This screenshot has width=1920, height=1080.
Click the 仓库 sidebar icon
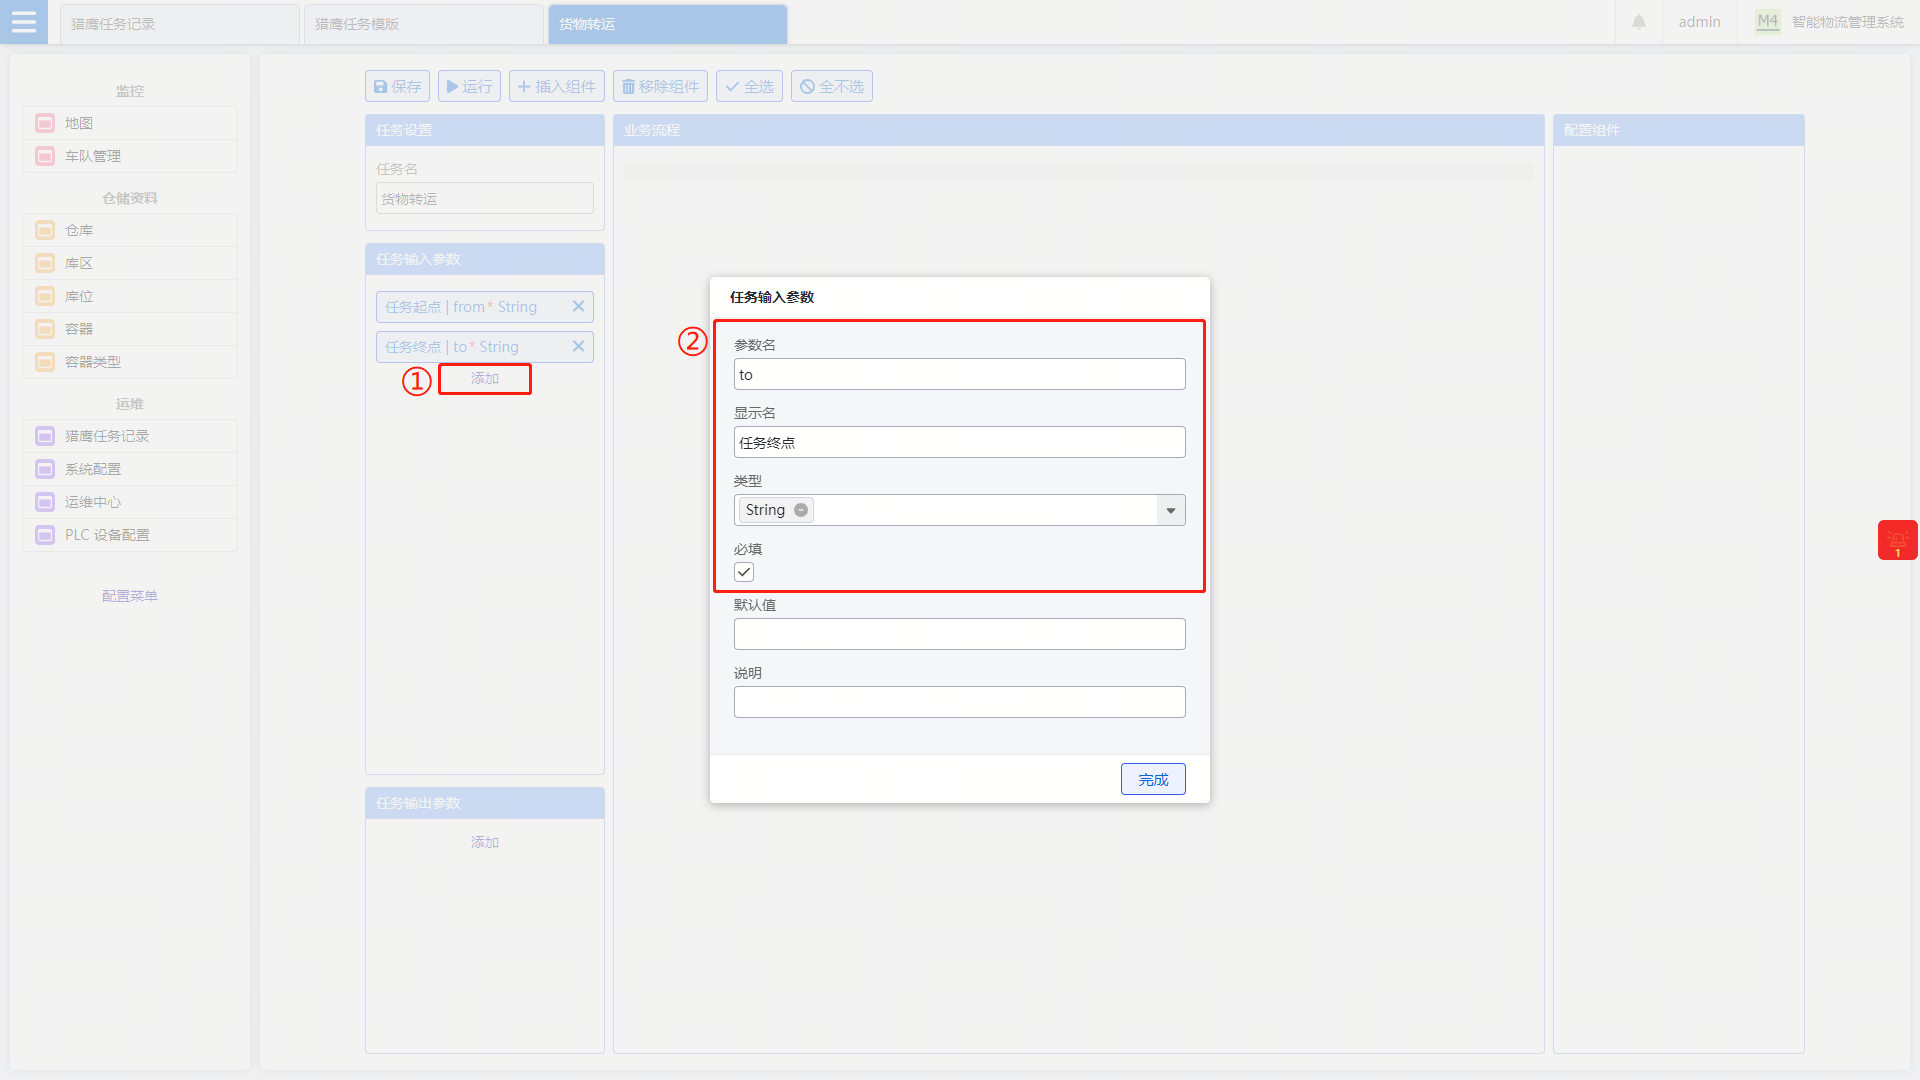pyautogui.click(x=45, y=230)
